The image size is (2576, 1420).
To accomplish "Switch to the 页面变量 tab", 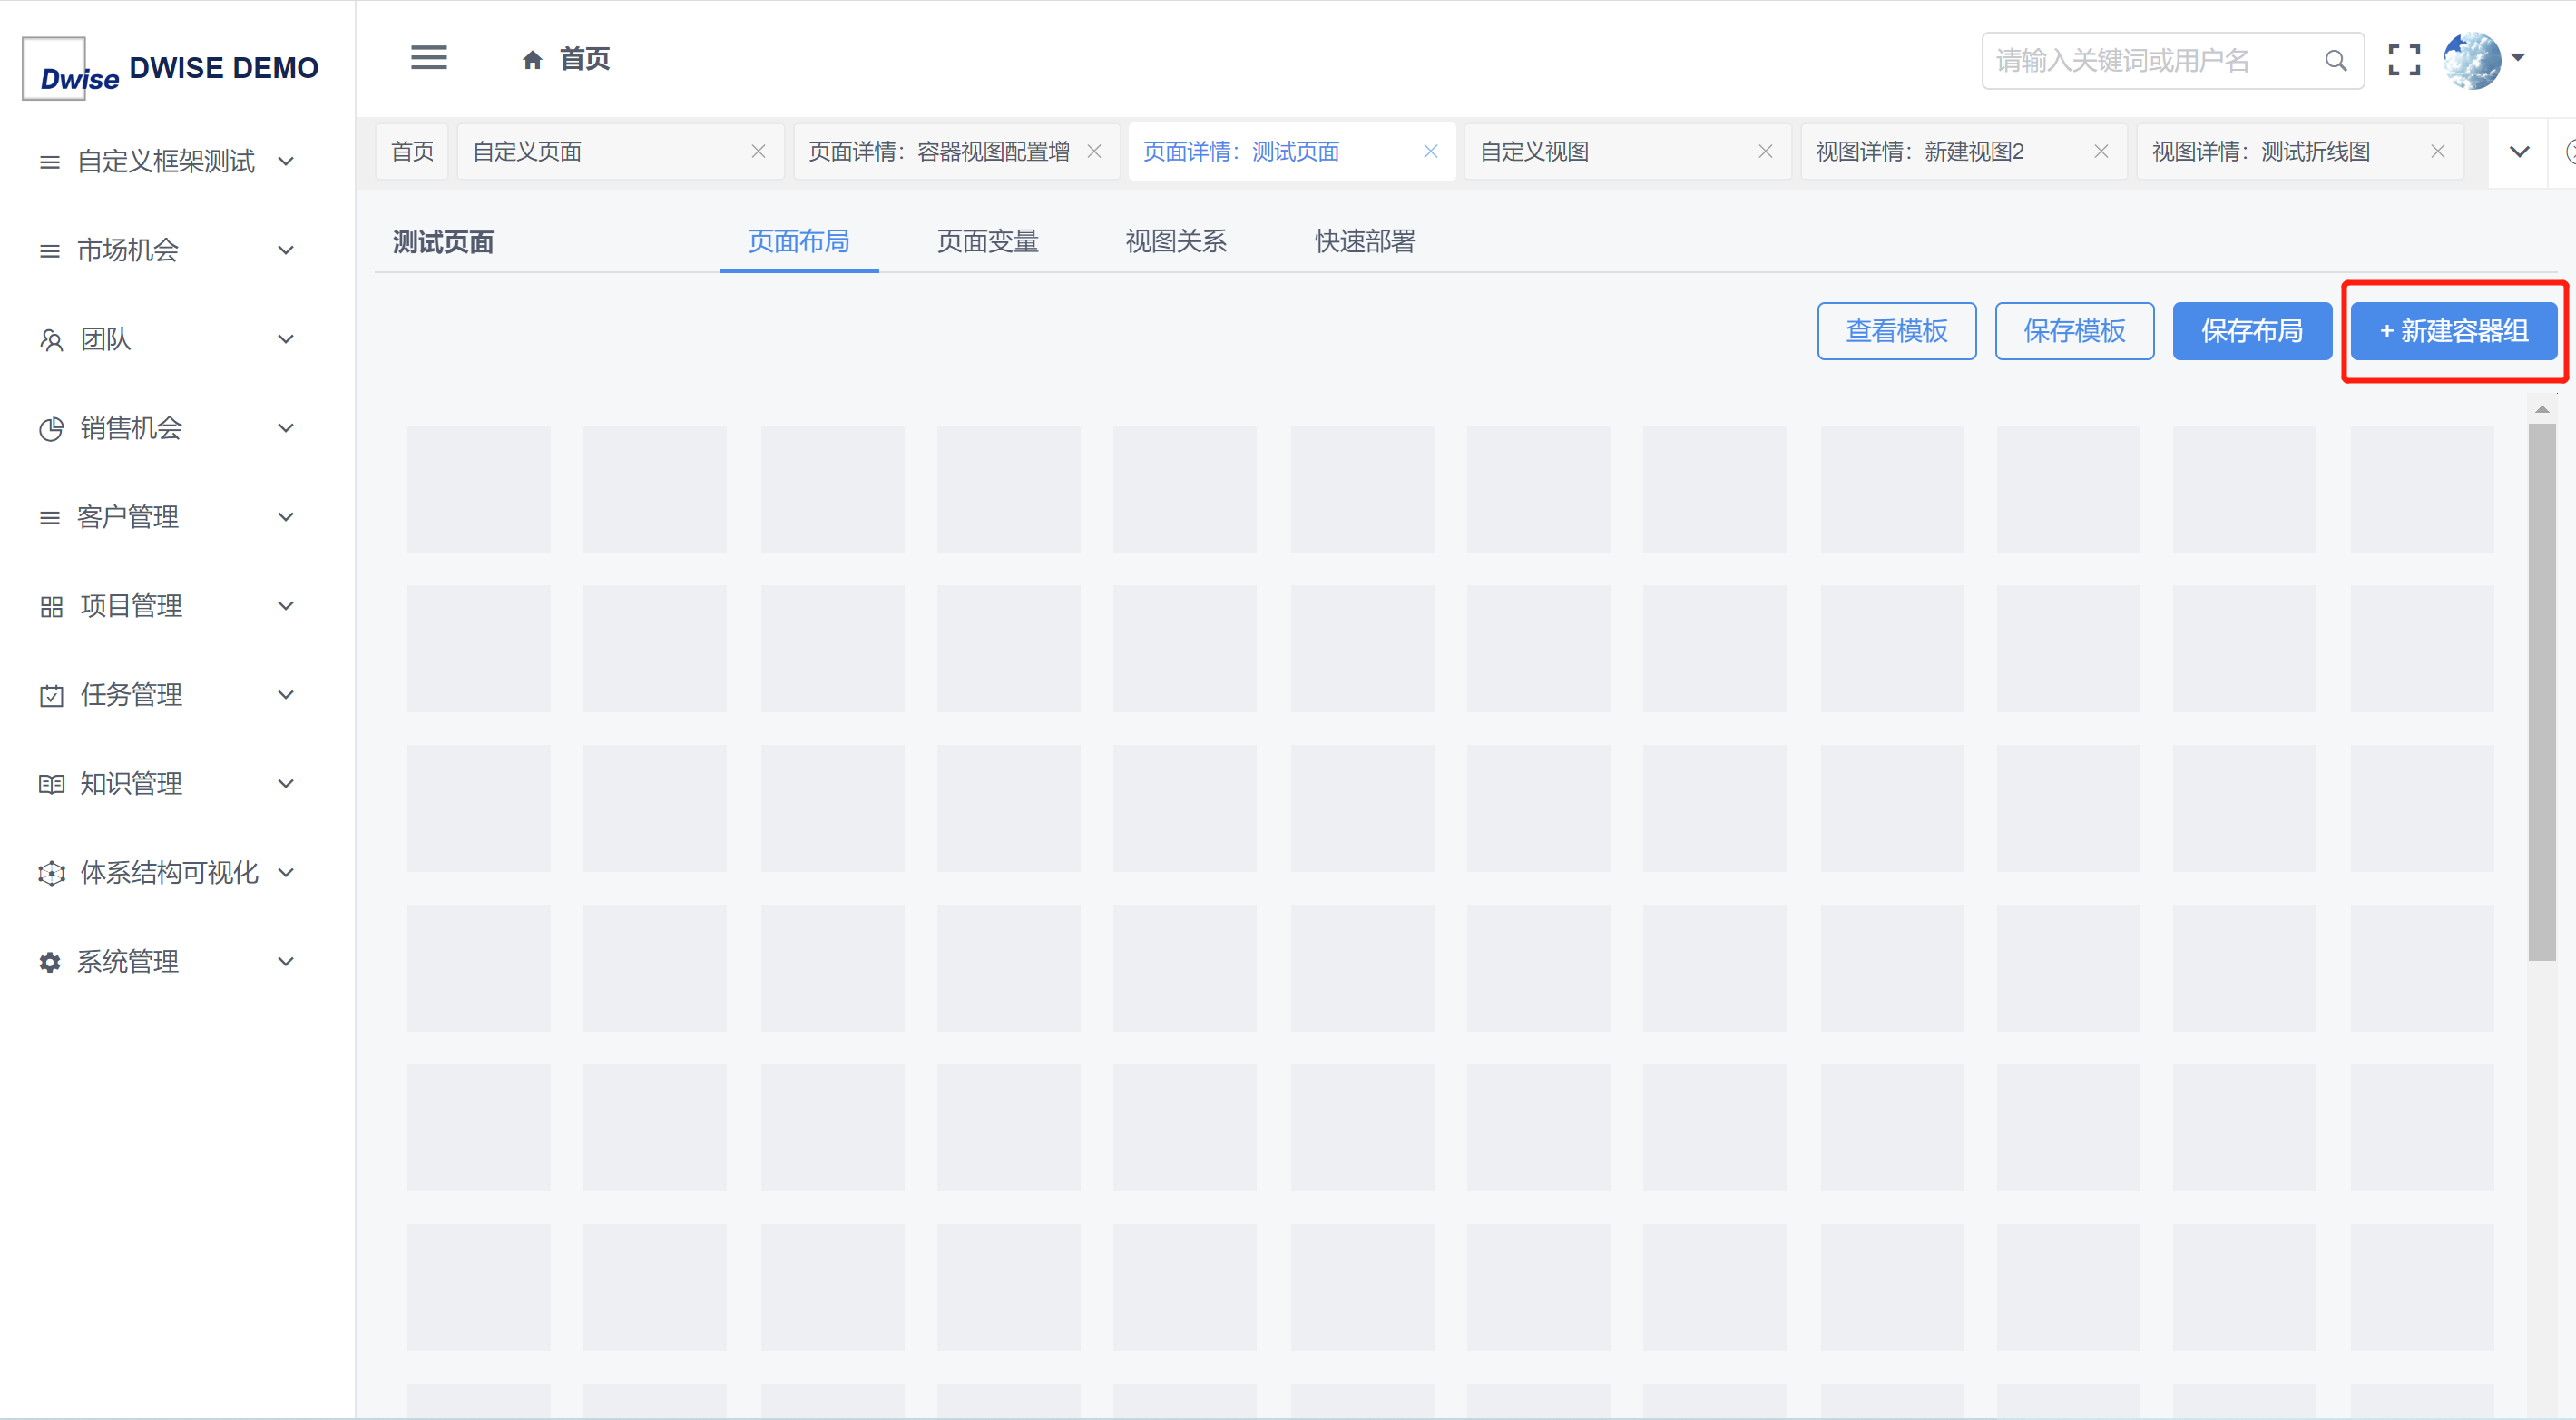I will click(987, 241).
